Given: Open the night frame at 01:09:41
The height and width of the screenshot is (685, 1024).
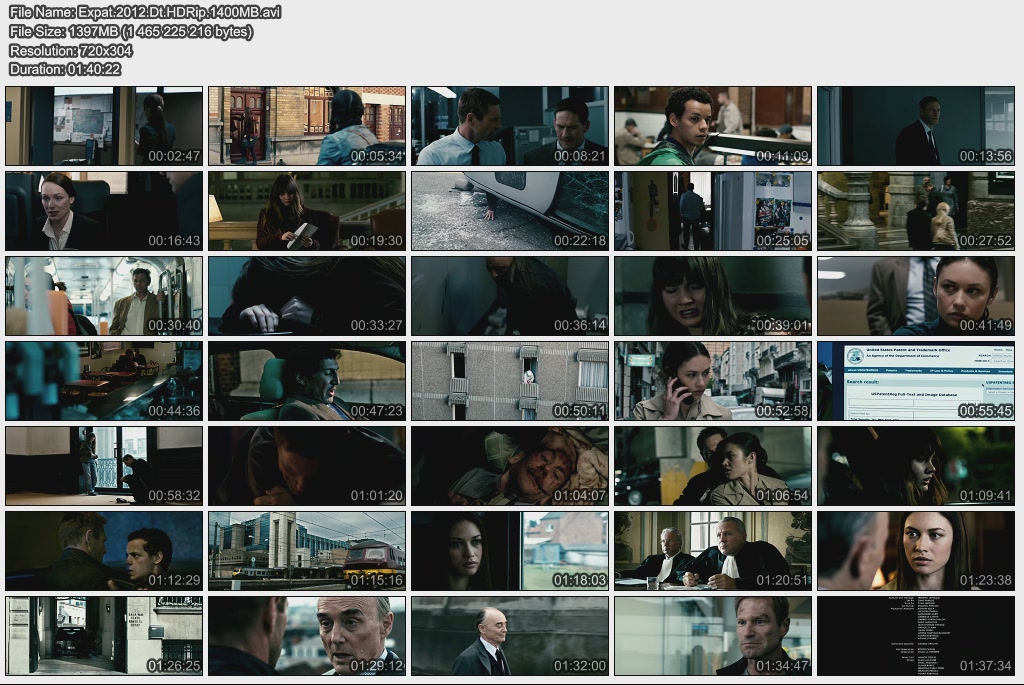Looking at the screenshot, I should pos(916,466).
